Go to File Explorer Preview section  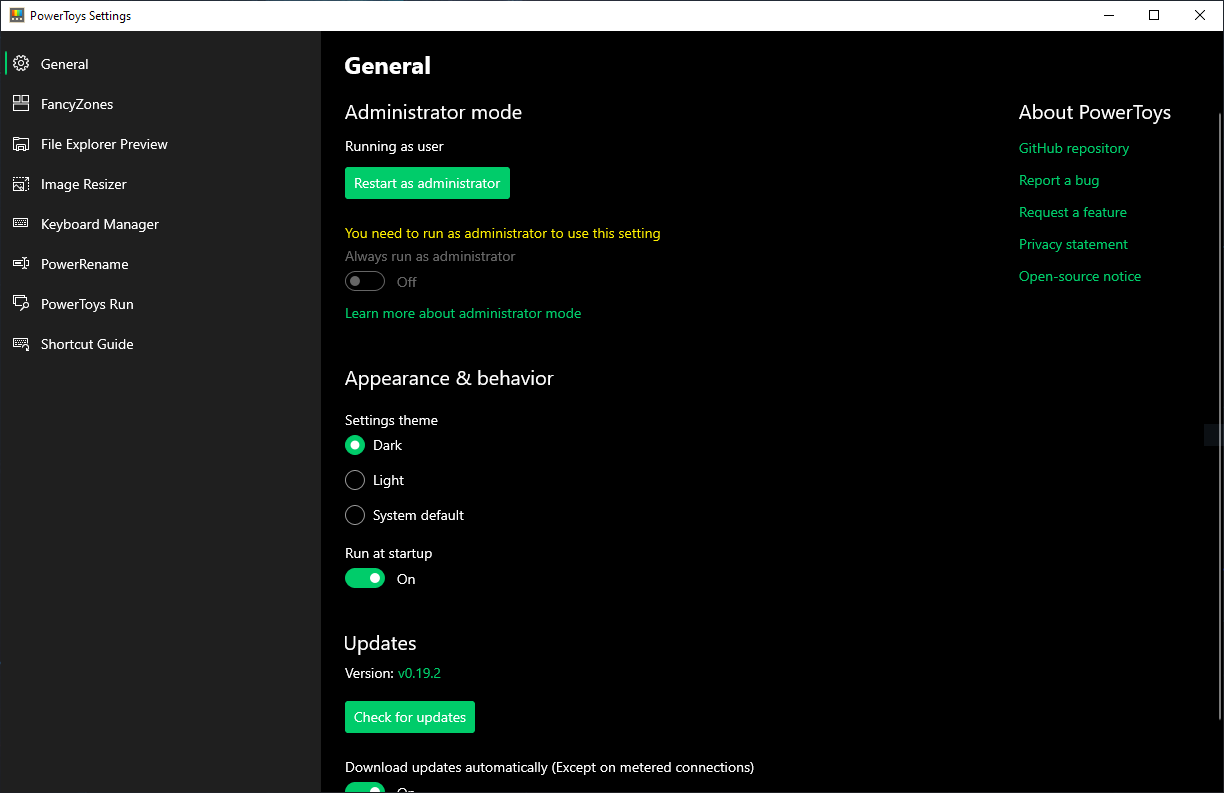tap(160, 144)
